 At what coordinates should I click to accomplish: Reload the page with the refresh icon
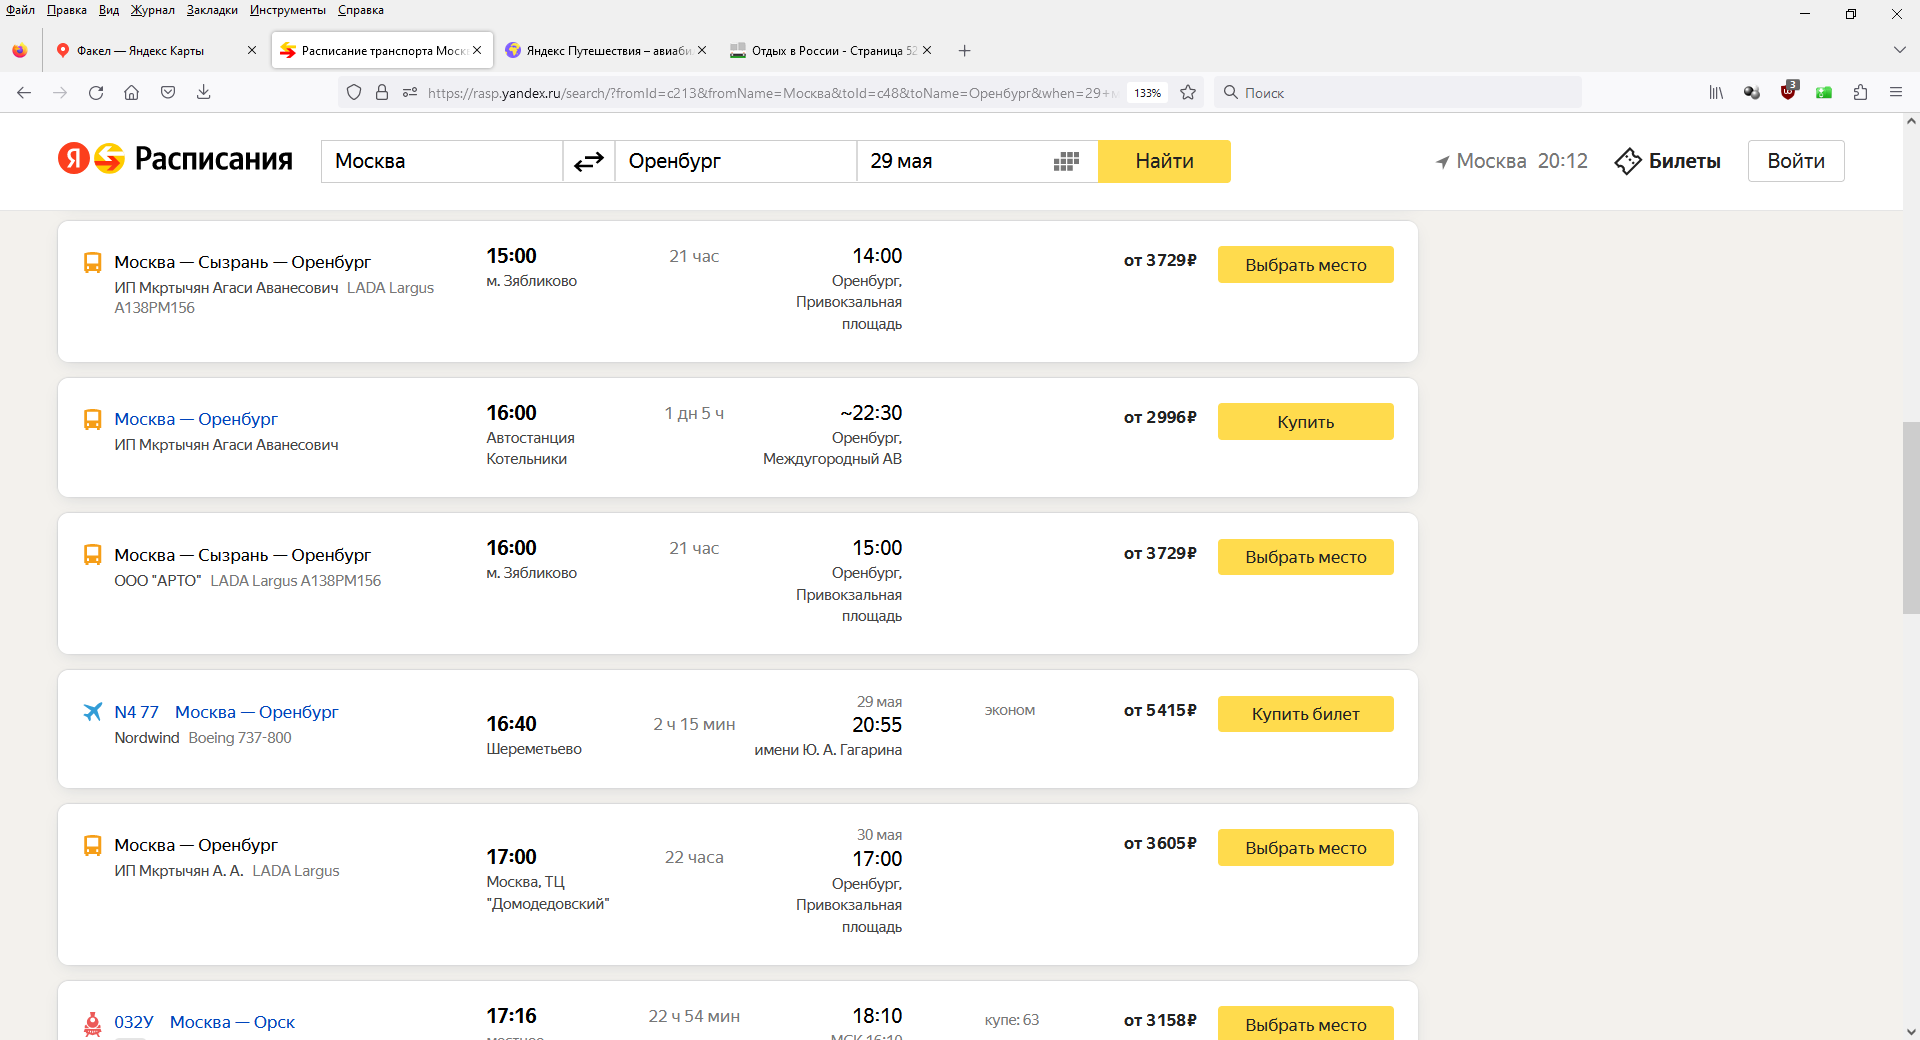[96, 92]
